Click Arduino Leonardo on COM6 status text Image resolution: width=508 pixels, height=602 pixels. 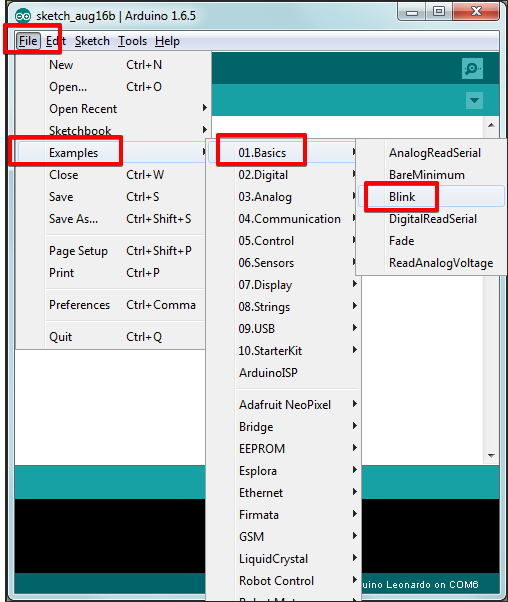click(x=420, y=584)
